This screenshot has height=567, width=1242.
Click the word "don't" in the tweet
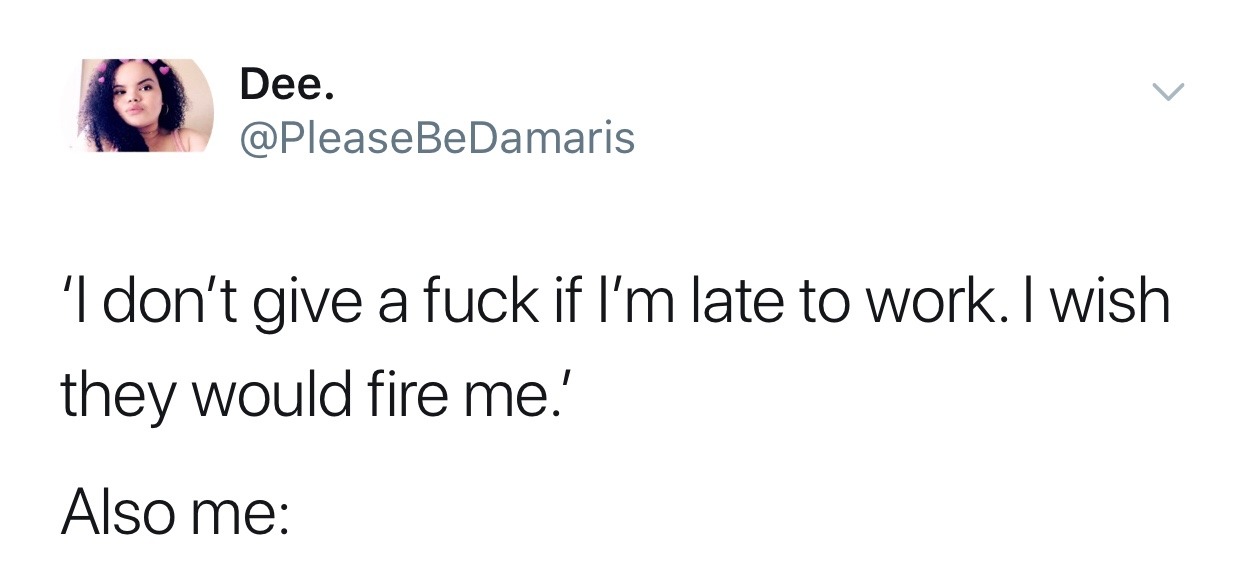pyautogui.click(x=177, y=303)
